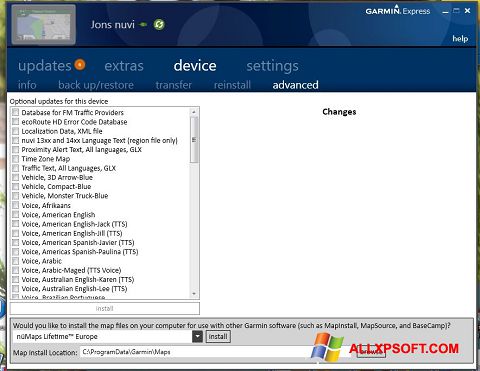Check Voice, Australian English-Lee (TTS)
Viewport: 480px width, 371px height.
[16, 288]
